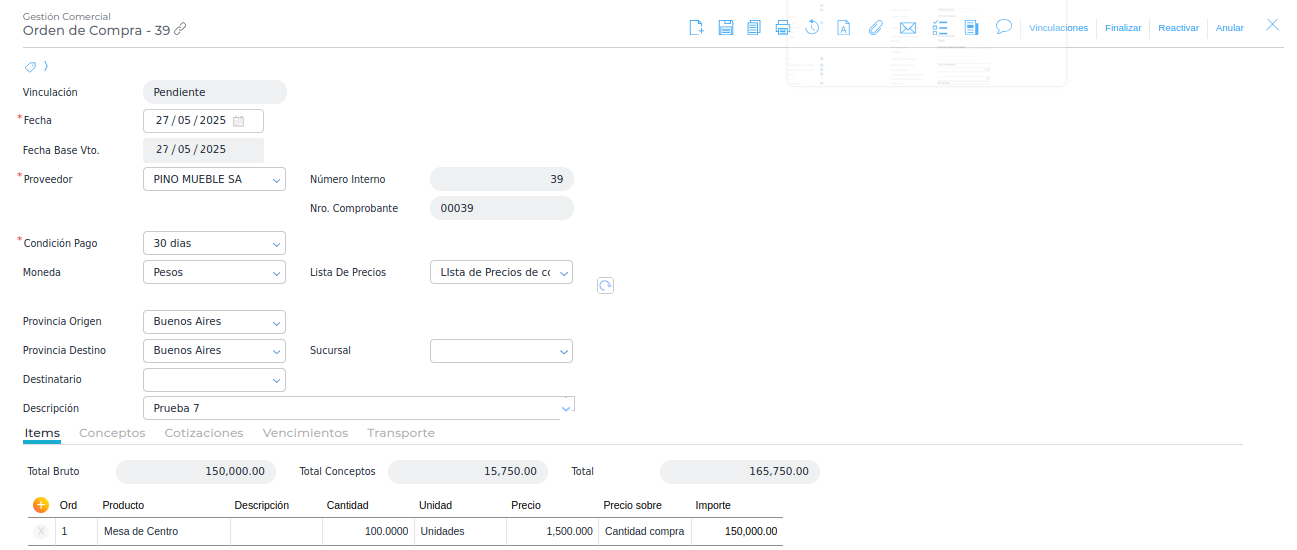Viewport: 1297px width, 550px height.
Task: Click the paperclip attachment icon
Action: pyautogui.click(x=875, y=28)
